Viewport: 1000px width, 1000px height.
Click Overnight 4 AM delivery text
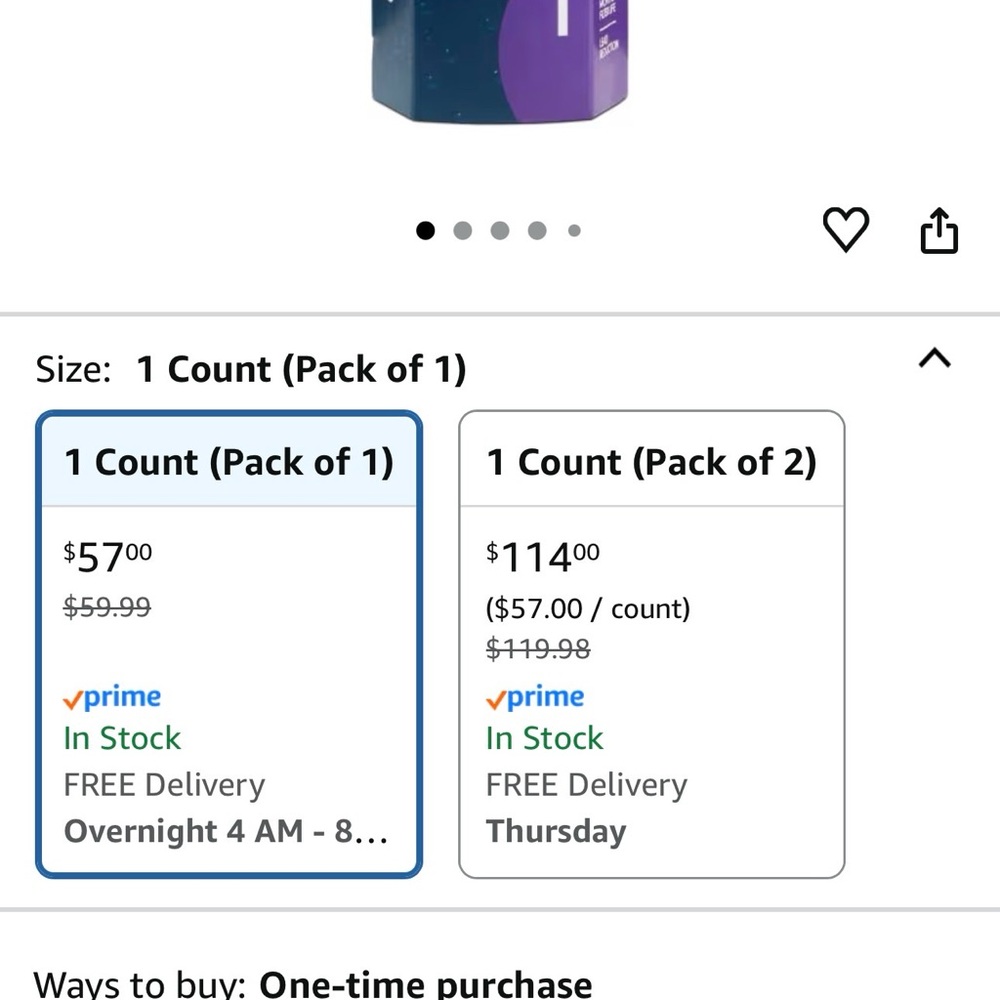(x=226, y=831)
